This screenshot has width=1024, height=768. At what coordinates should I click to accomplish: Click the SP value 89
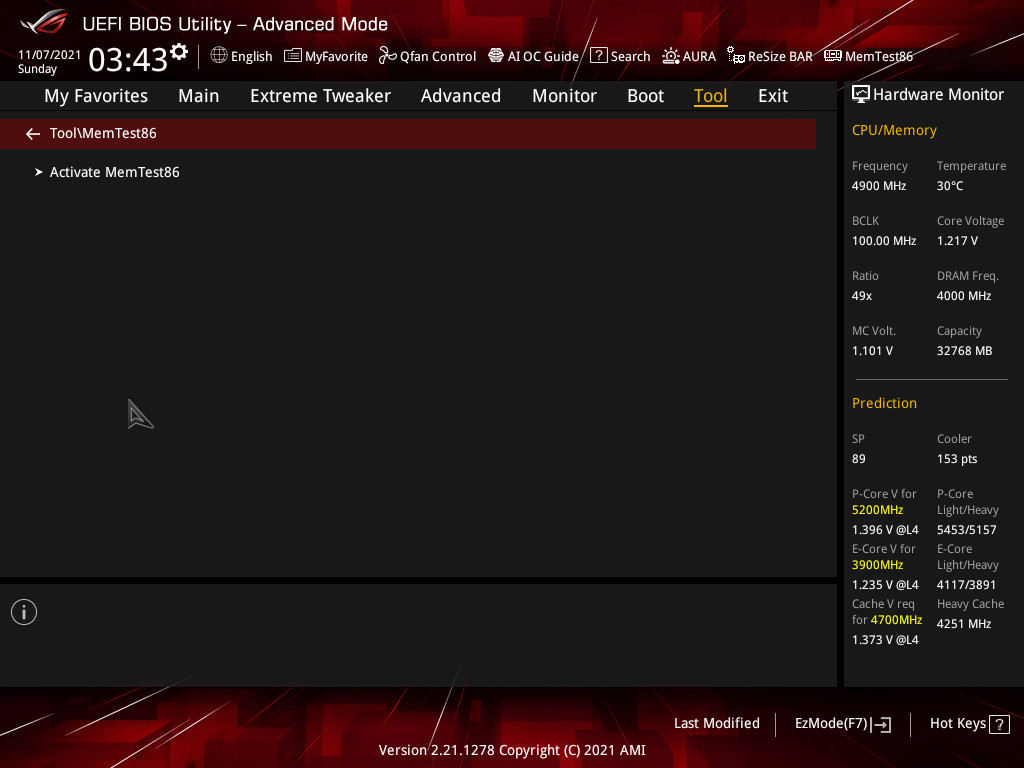click(858, 458)
